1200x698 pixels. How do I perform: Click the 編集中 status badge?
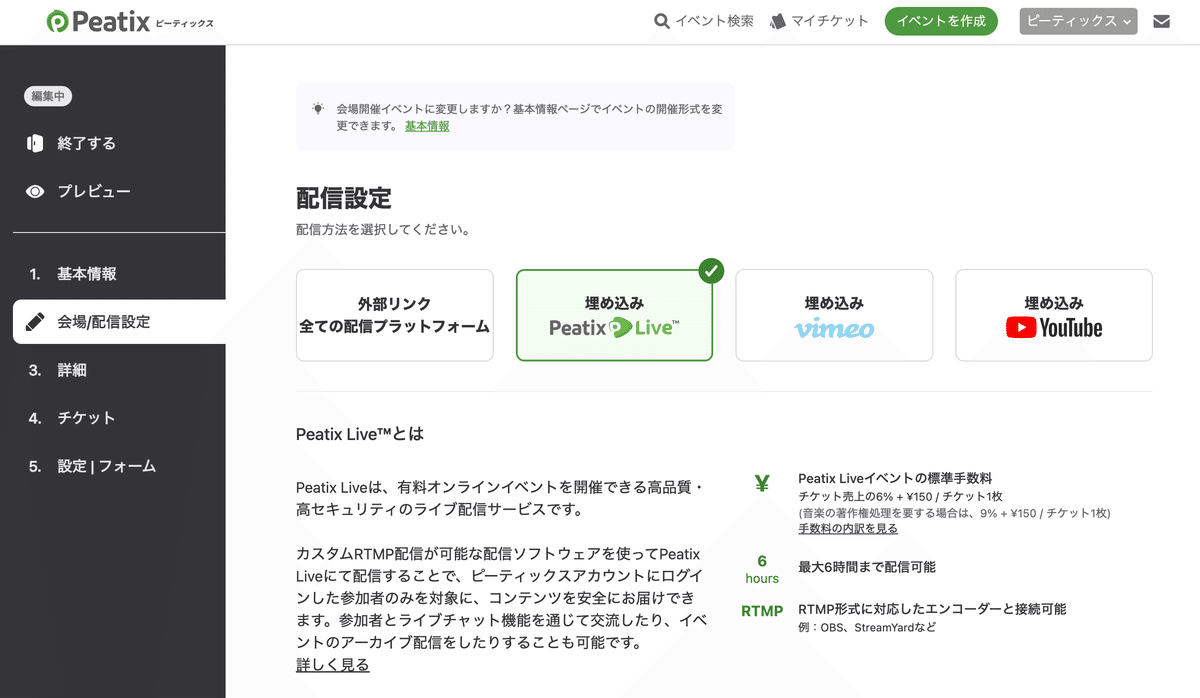tap(47, 96)
